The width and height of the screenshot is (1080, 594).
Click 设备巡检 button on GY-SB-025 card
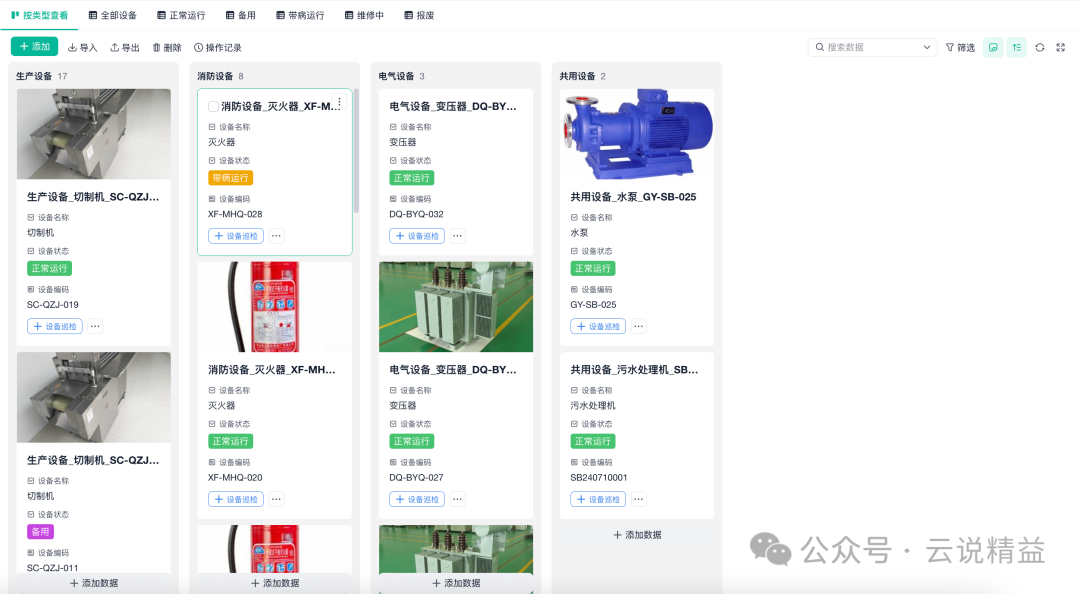(x=598, y=326)
